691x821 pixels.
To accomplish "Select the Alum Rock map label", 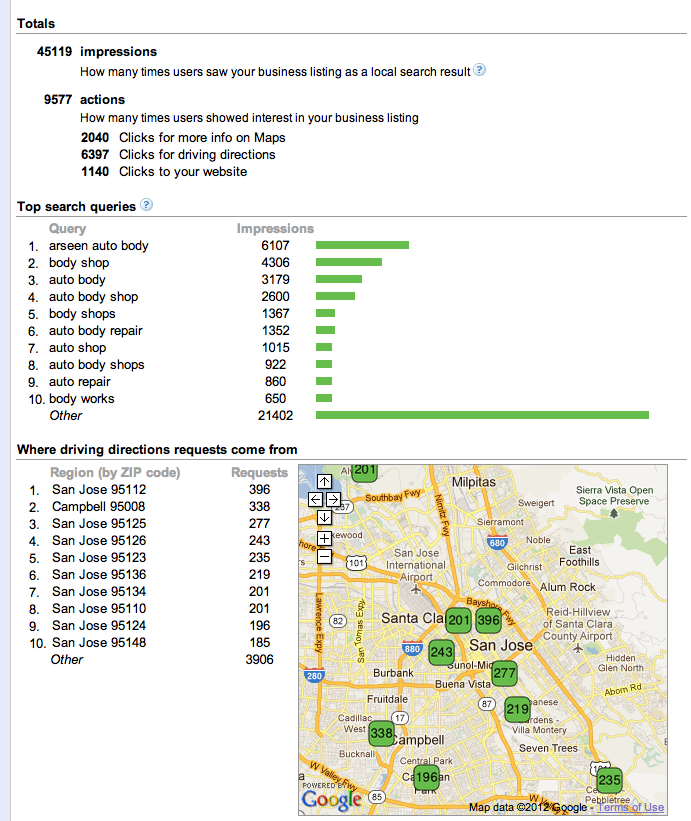I will coord(568,587).
